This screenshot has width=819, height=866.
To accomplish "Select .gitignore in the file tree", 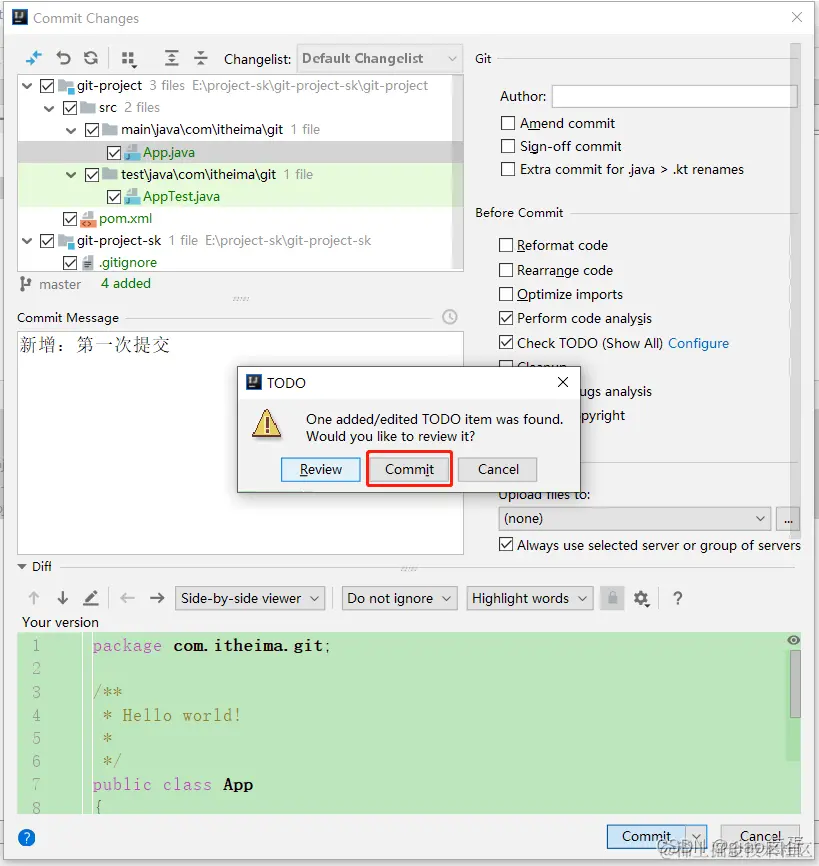I will [128, 263].
